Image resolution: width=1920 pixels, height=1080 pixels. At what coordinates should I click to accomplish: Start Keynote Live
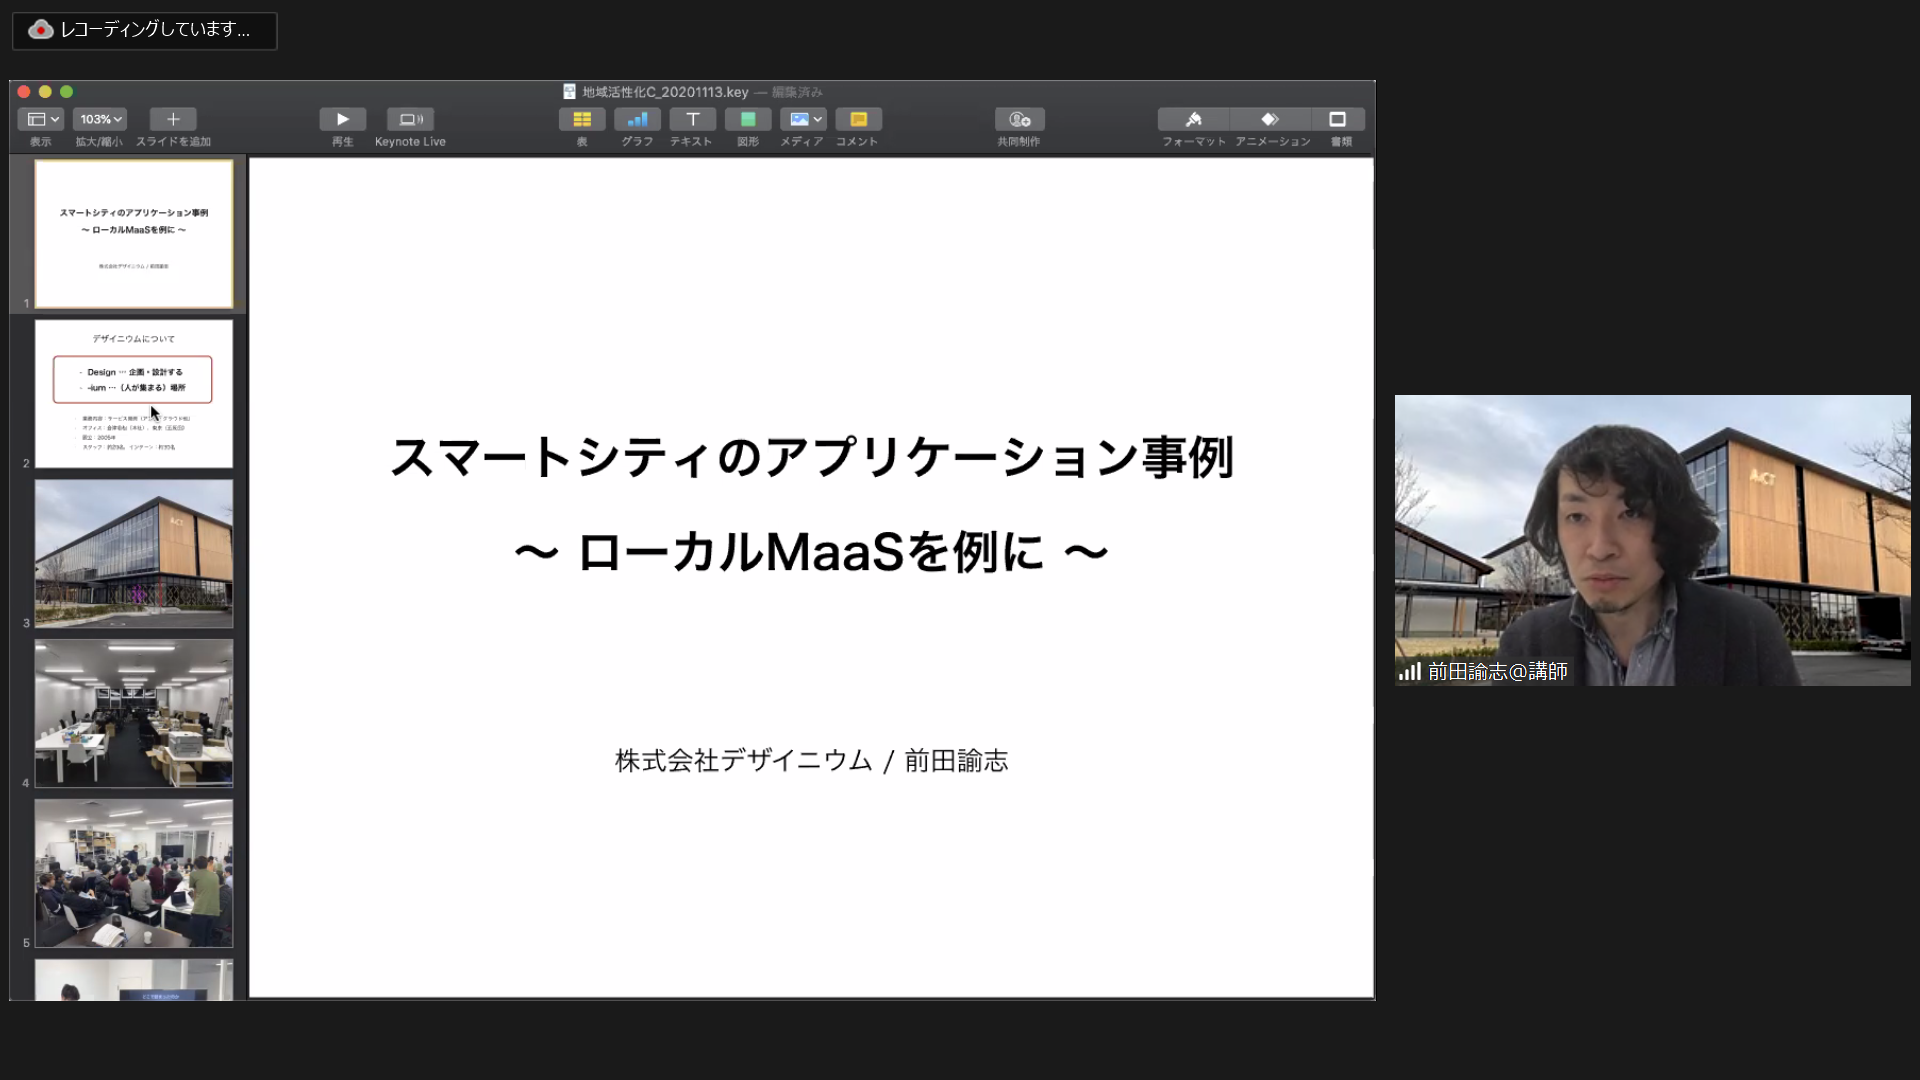[x=410, y=119]
